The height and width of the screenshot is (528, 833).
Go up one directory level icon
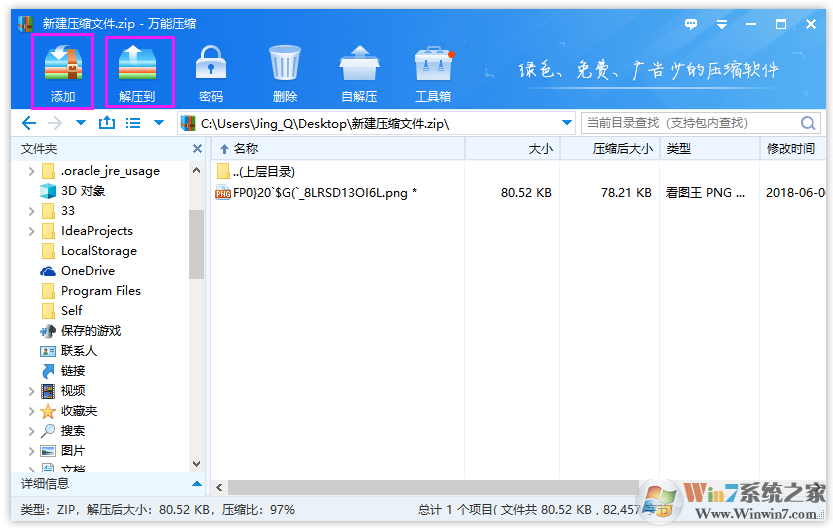(107, 123)
